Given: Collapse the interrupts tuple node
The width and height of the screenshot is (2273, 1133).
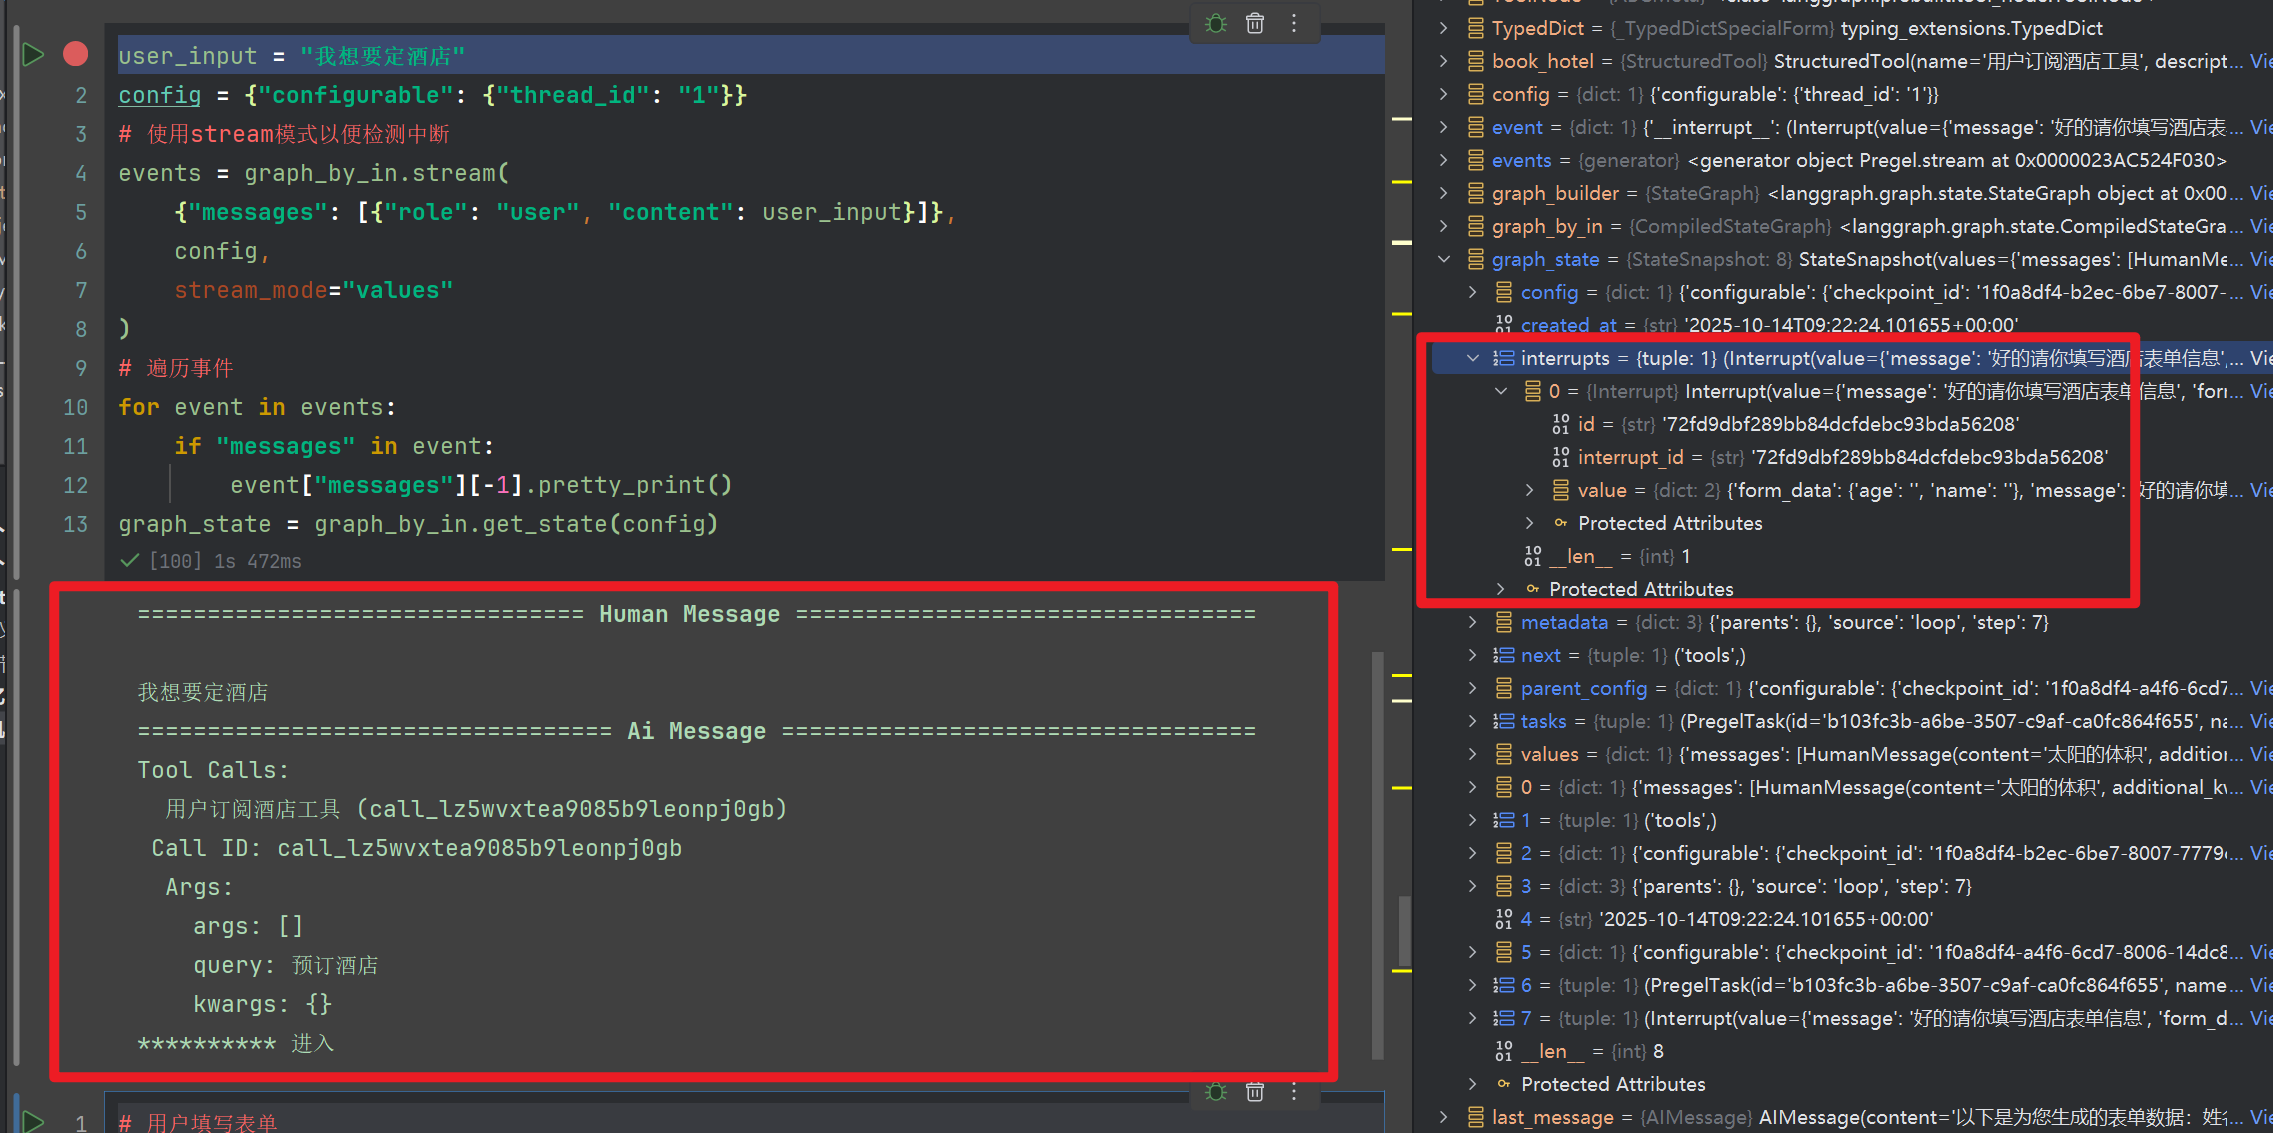Looking at the screenshot, I should click(1473, 358).
